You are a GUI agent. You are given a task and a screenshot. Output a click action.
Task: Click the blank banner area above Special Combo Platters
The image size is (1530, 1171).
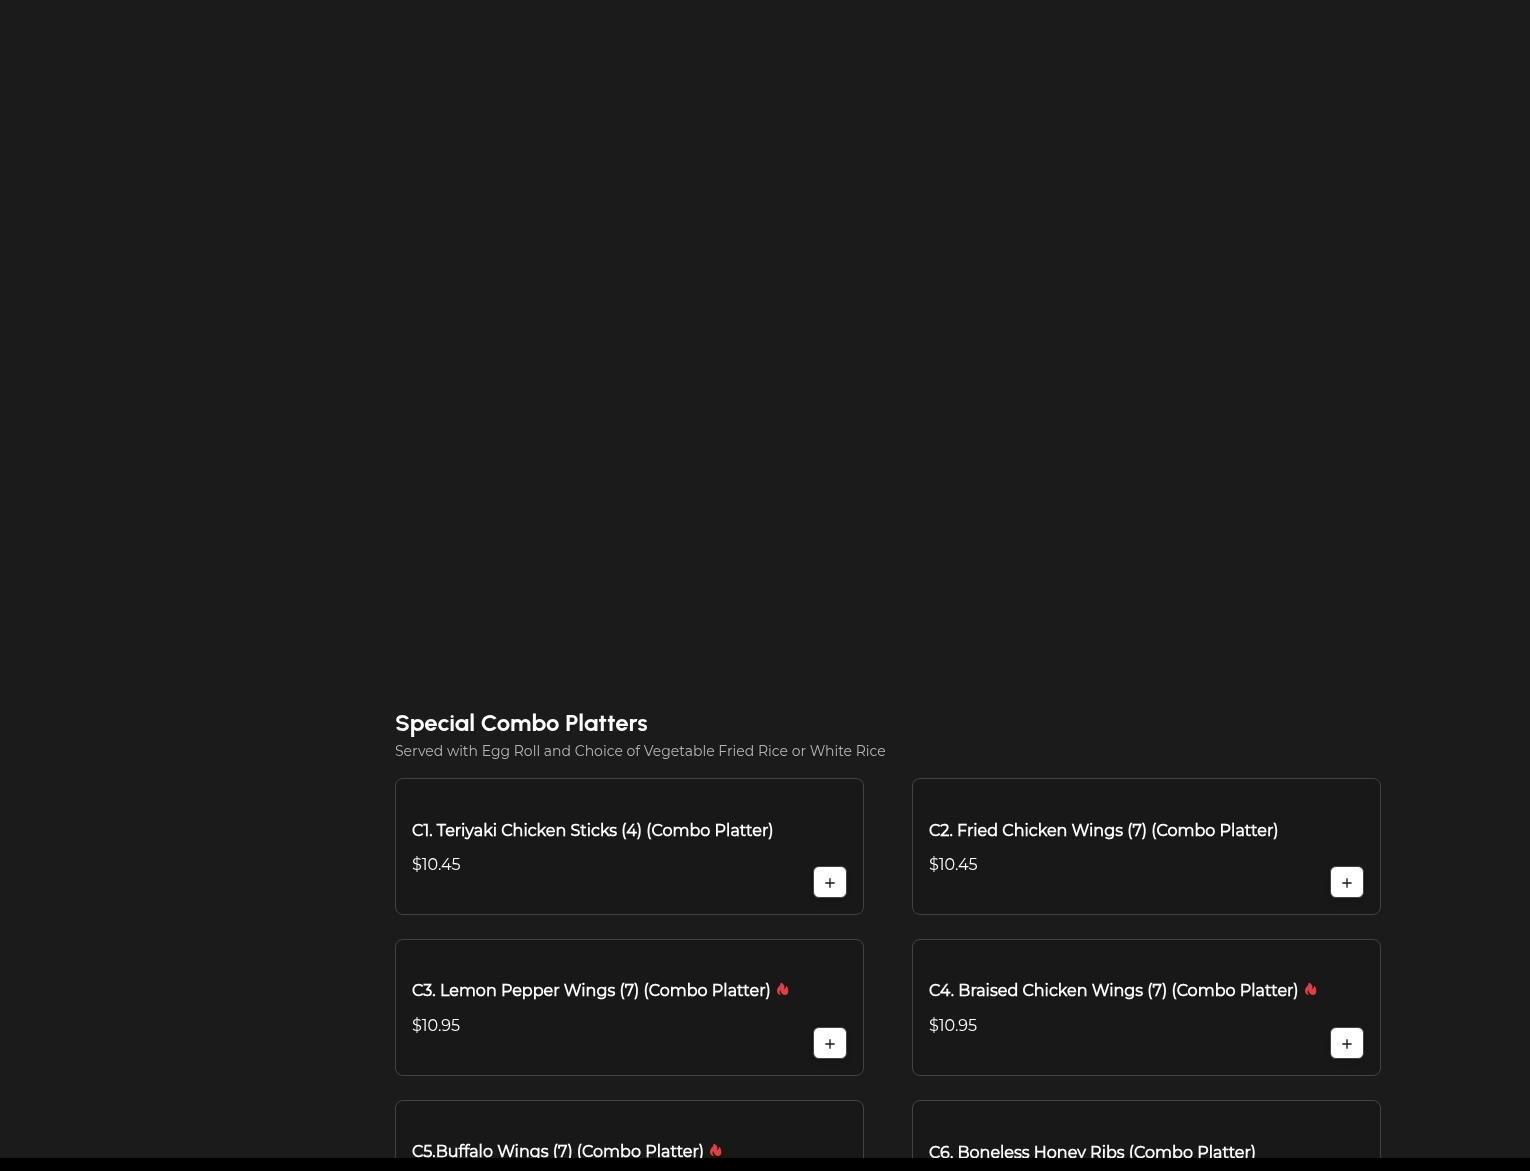[x=765, y=340]
